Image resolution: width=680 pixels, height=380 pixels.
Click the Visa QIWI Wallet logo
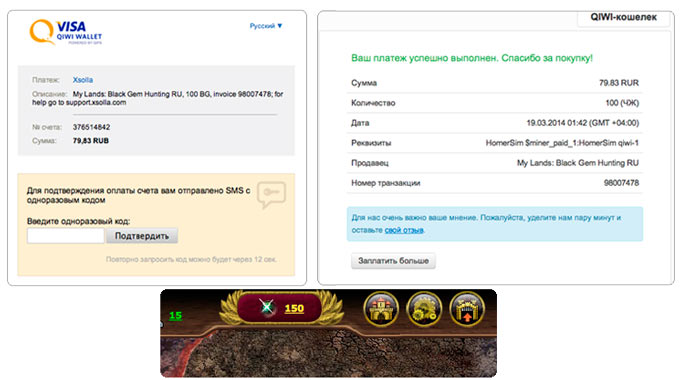pos(65,32)
